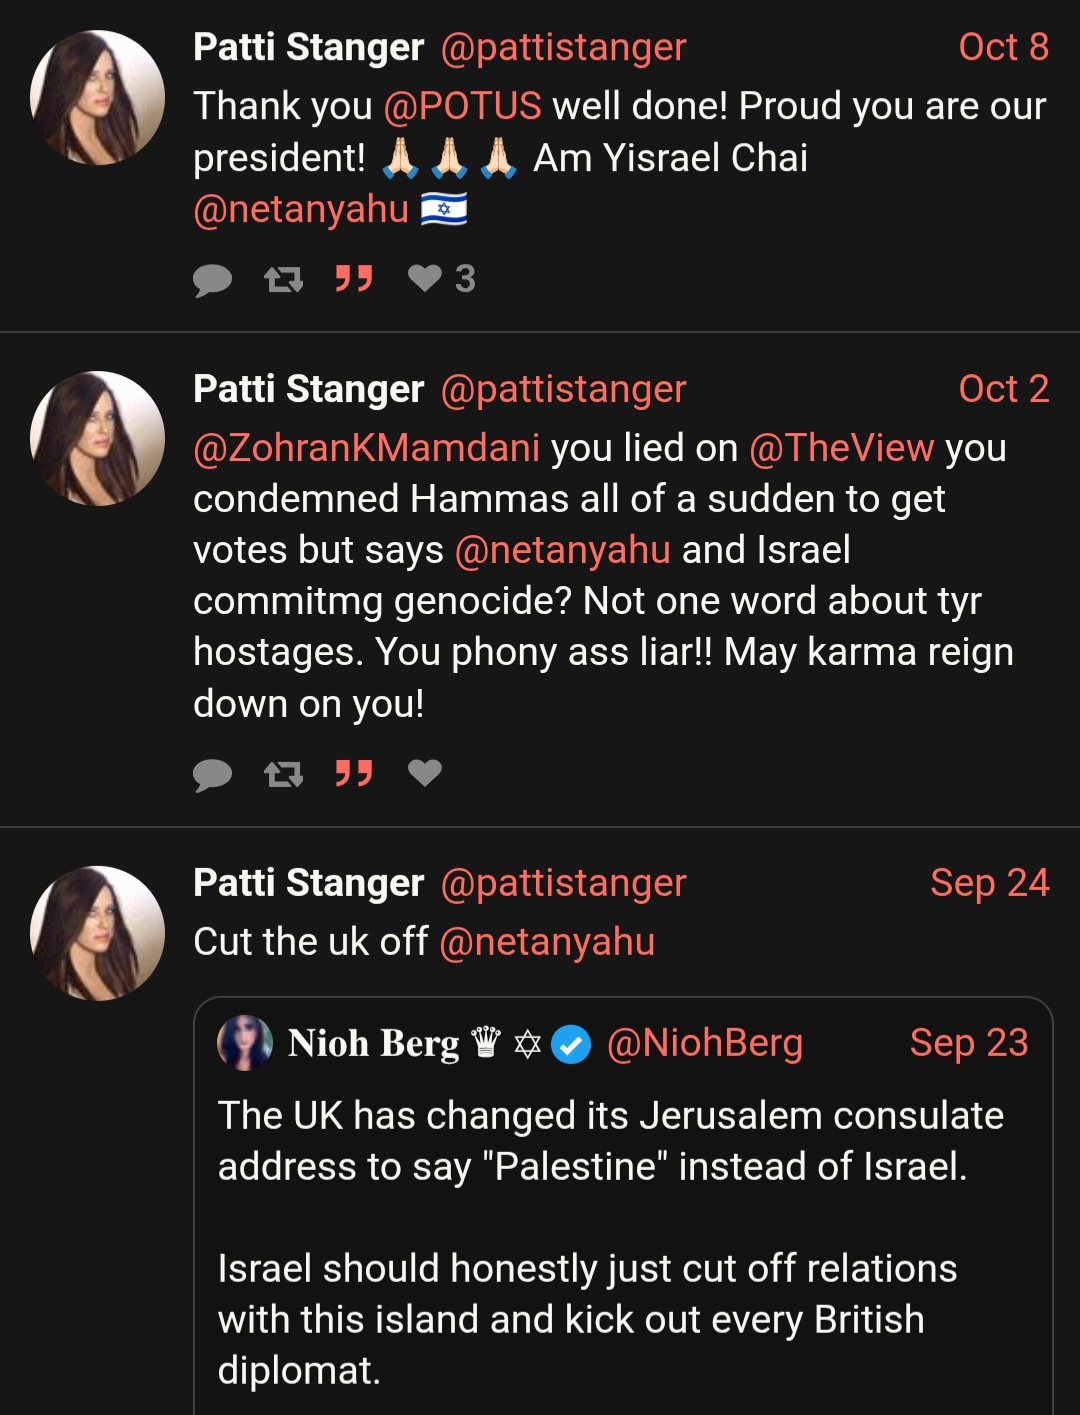Open the Oct 2 date timestamp

1004,389
